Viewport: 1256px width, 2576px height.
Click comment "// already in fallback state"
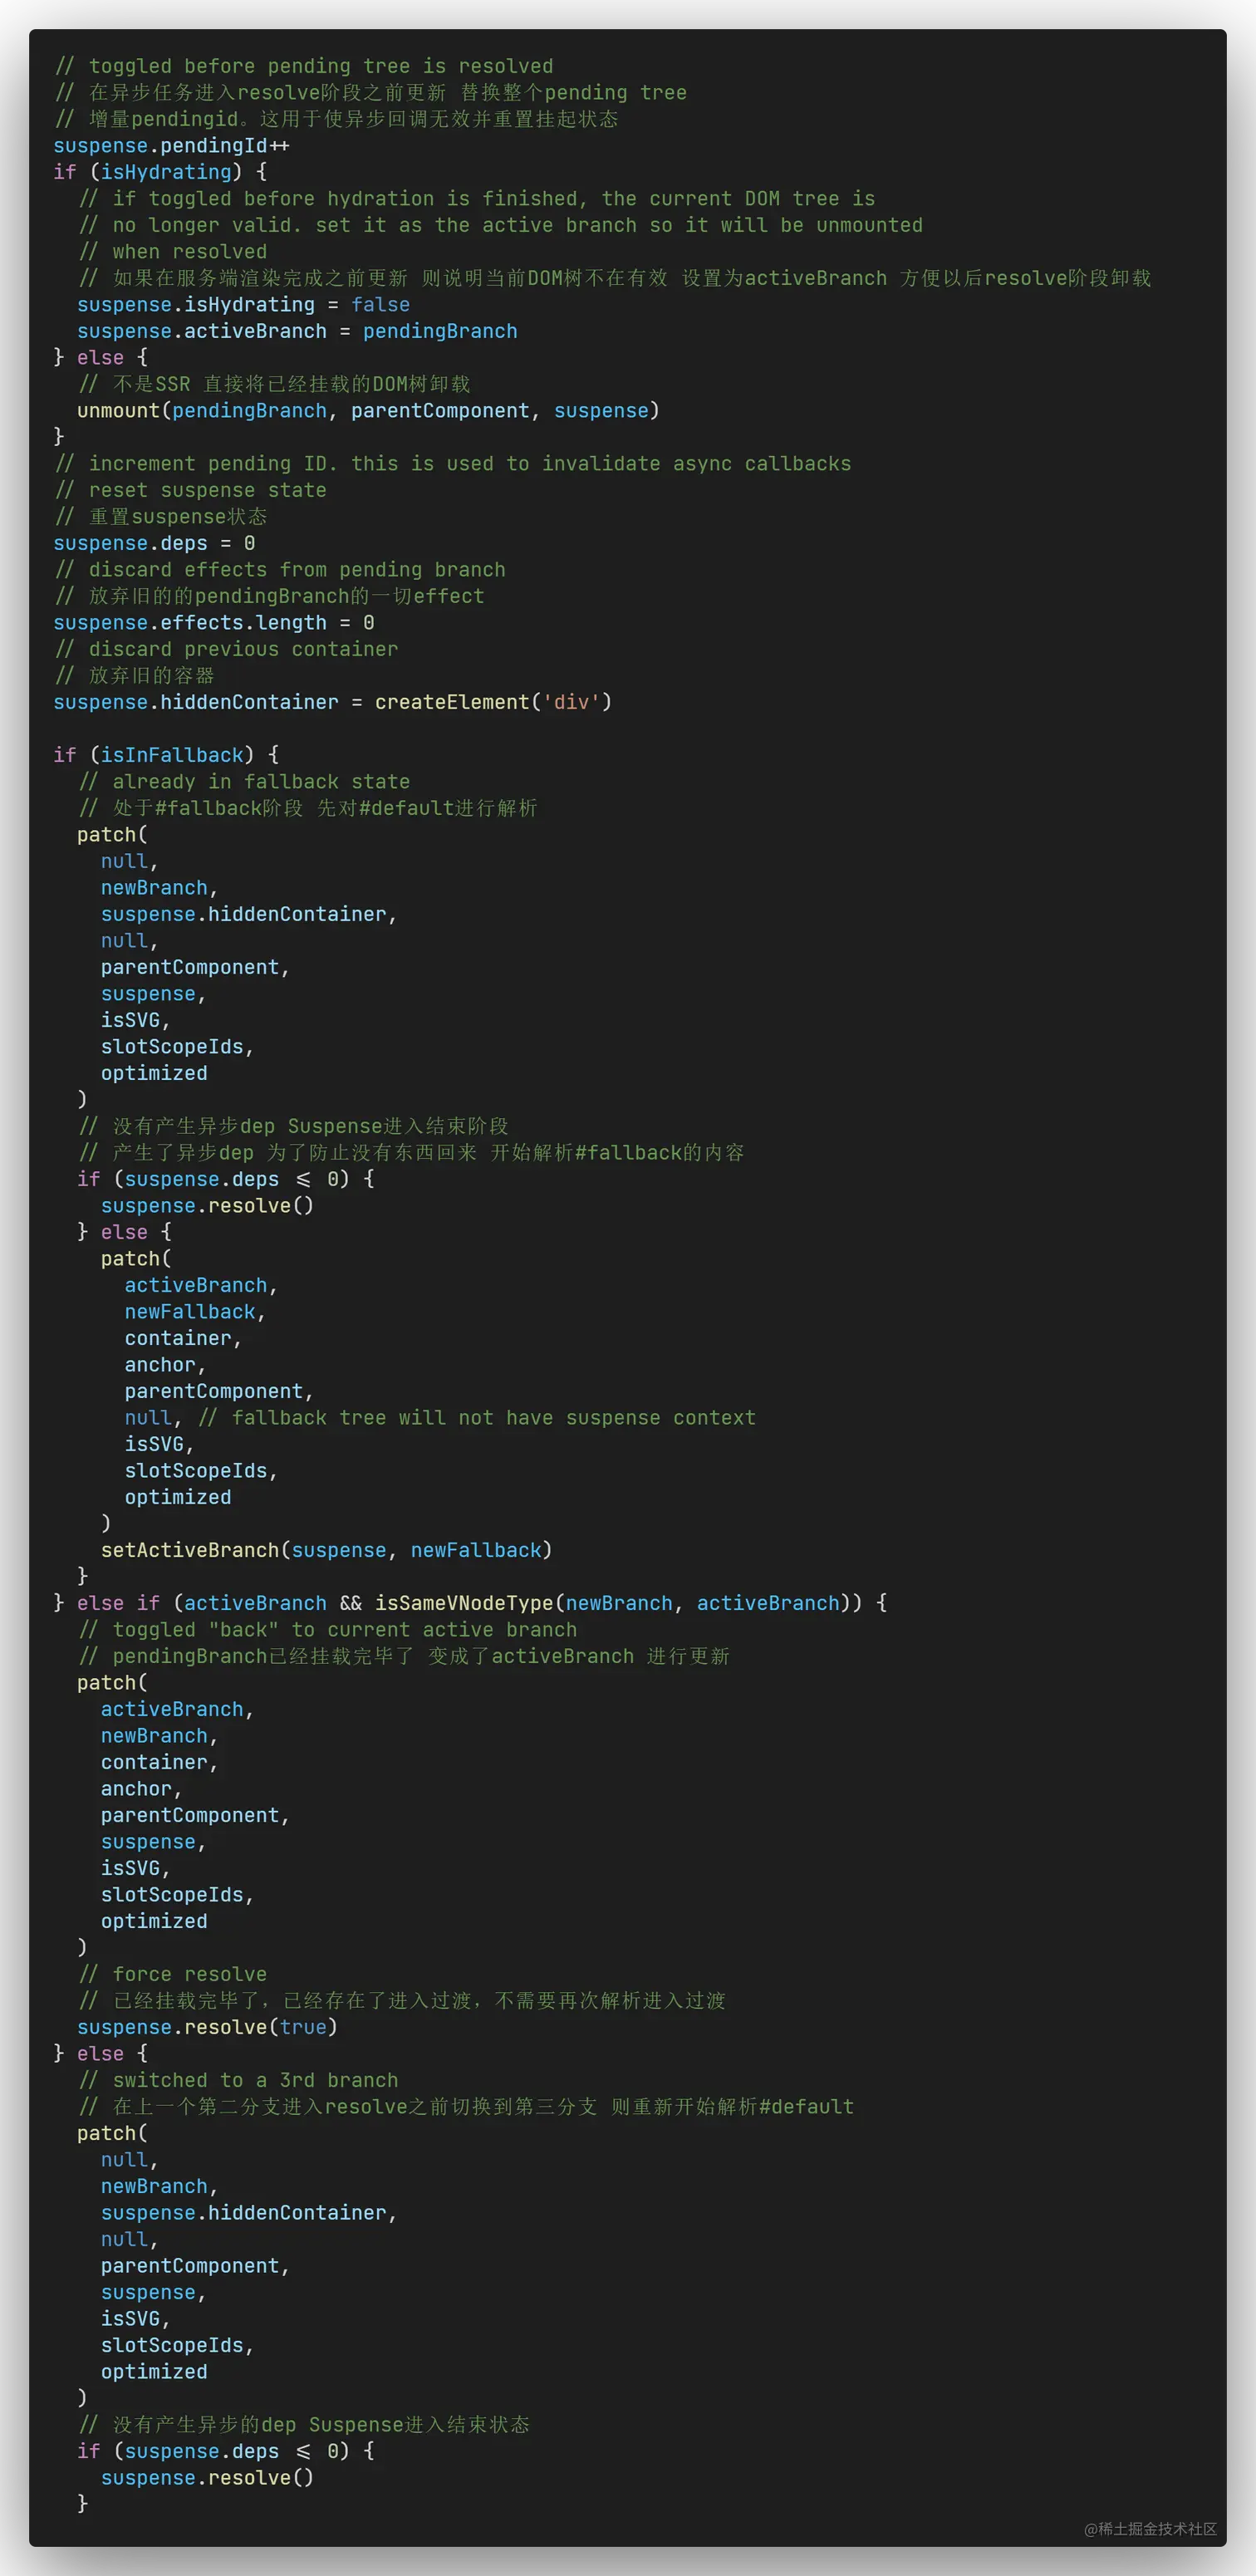coord(244,782)
